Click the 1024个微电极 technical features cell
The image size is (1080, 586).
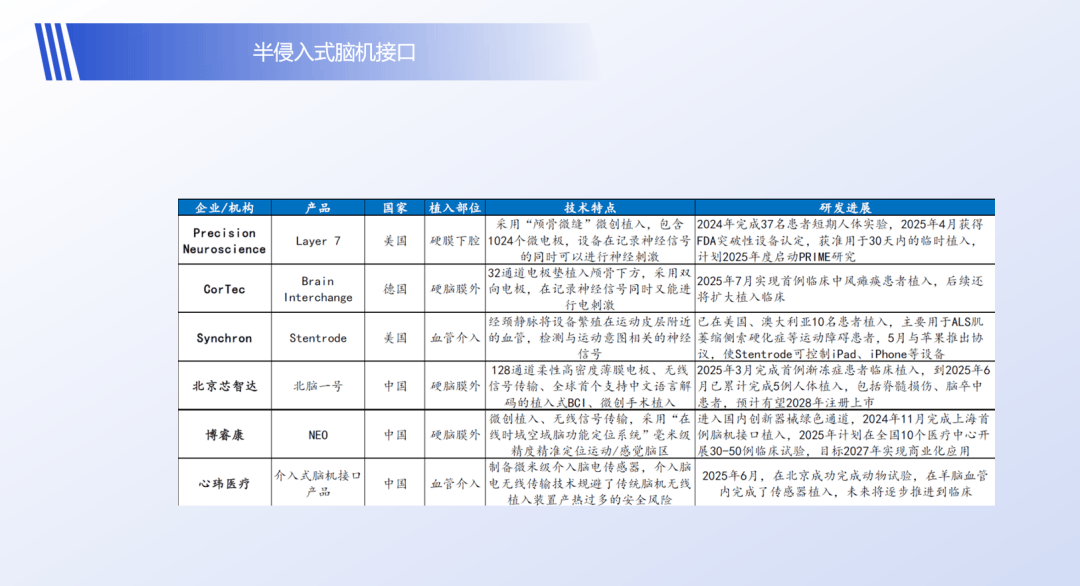(x=590, y=240)
